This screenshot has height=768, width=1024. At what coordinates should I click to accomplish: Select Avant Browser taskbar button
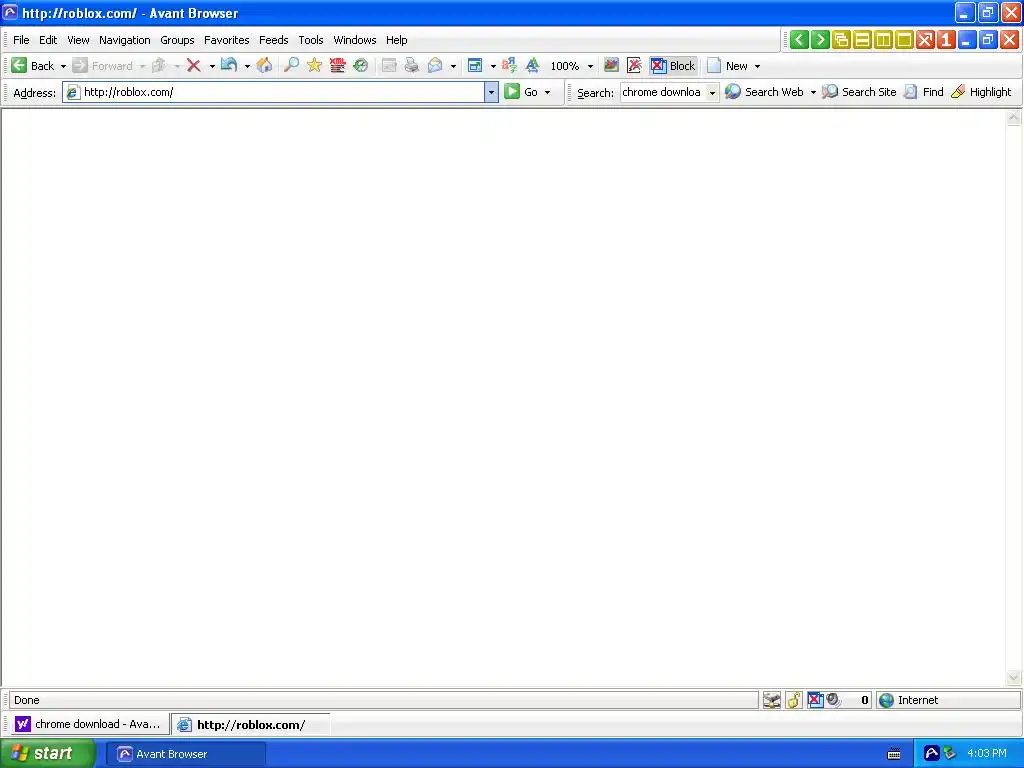coord(185,754)
